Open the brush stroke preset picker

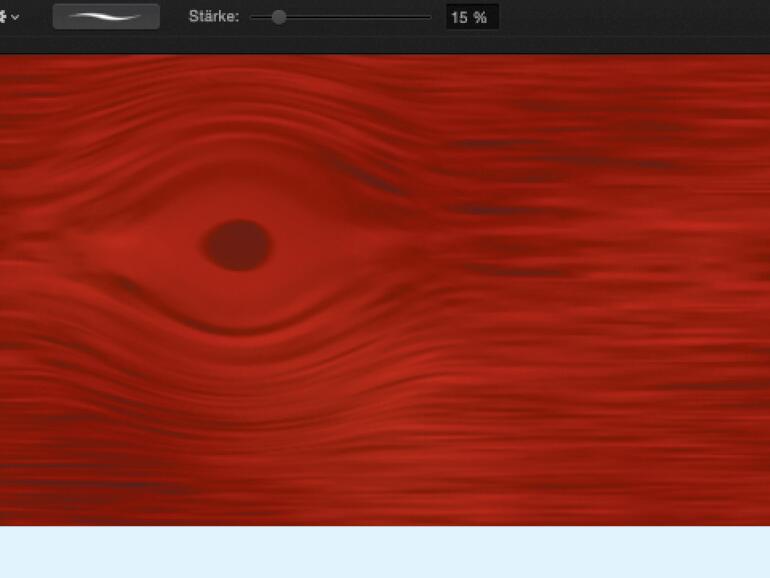(106, 17)
